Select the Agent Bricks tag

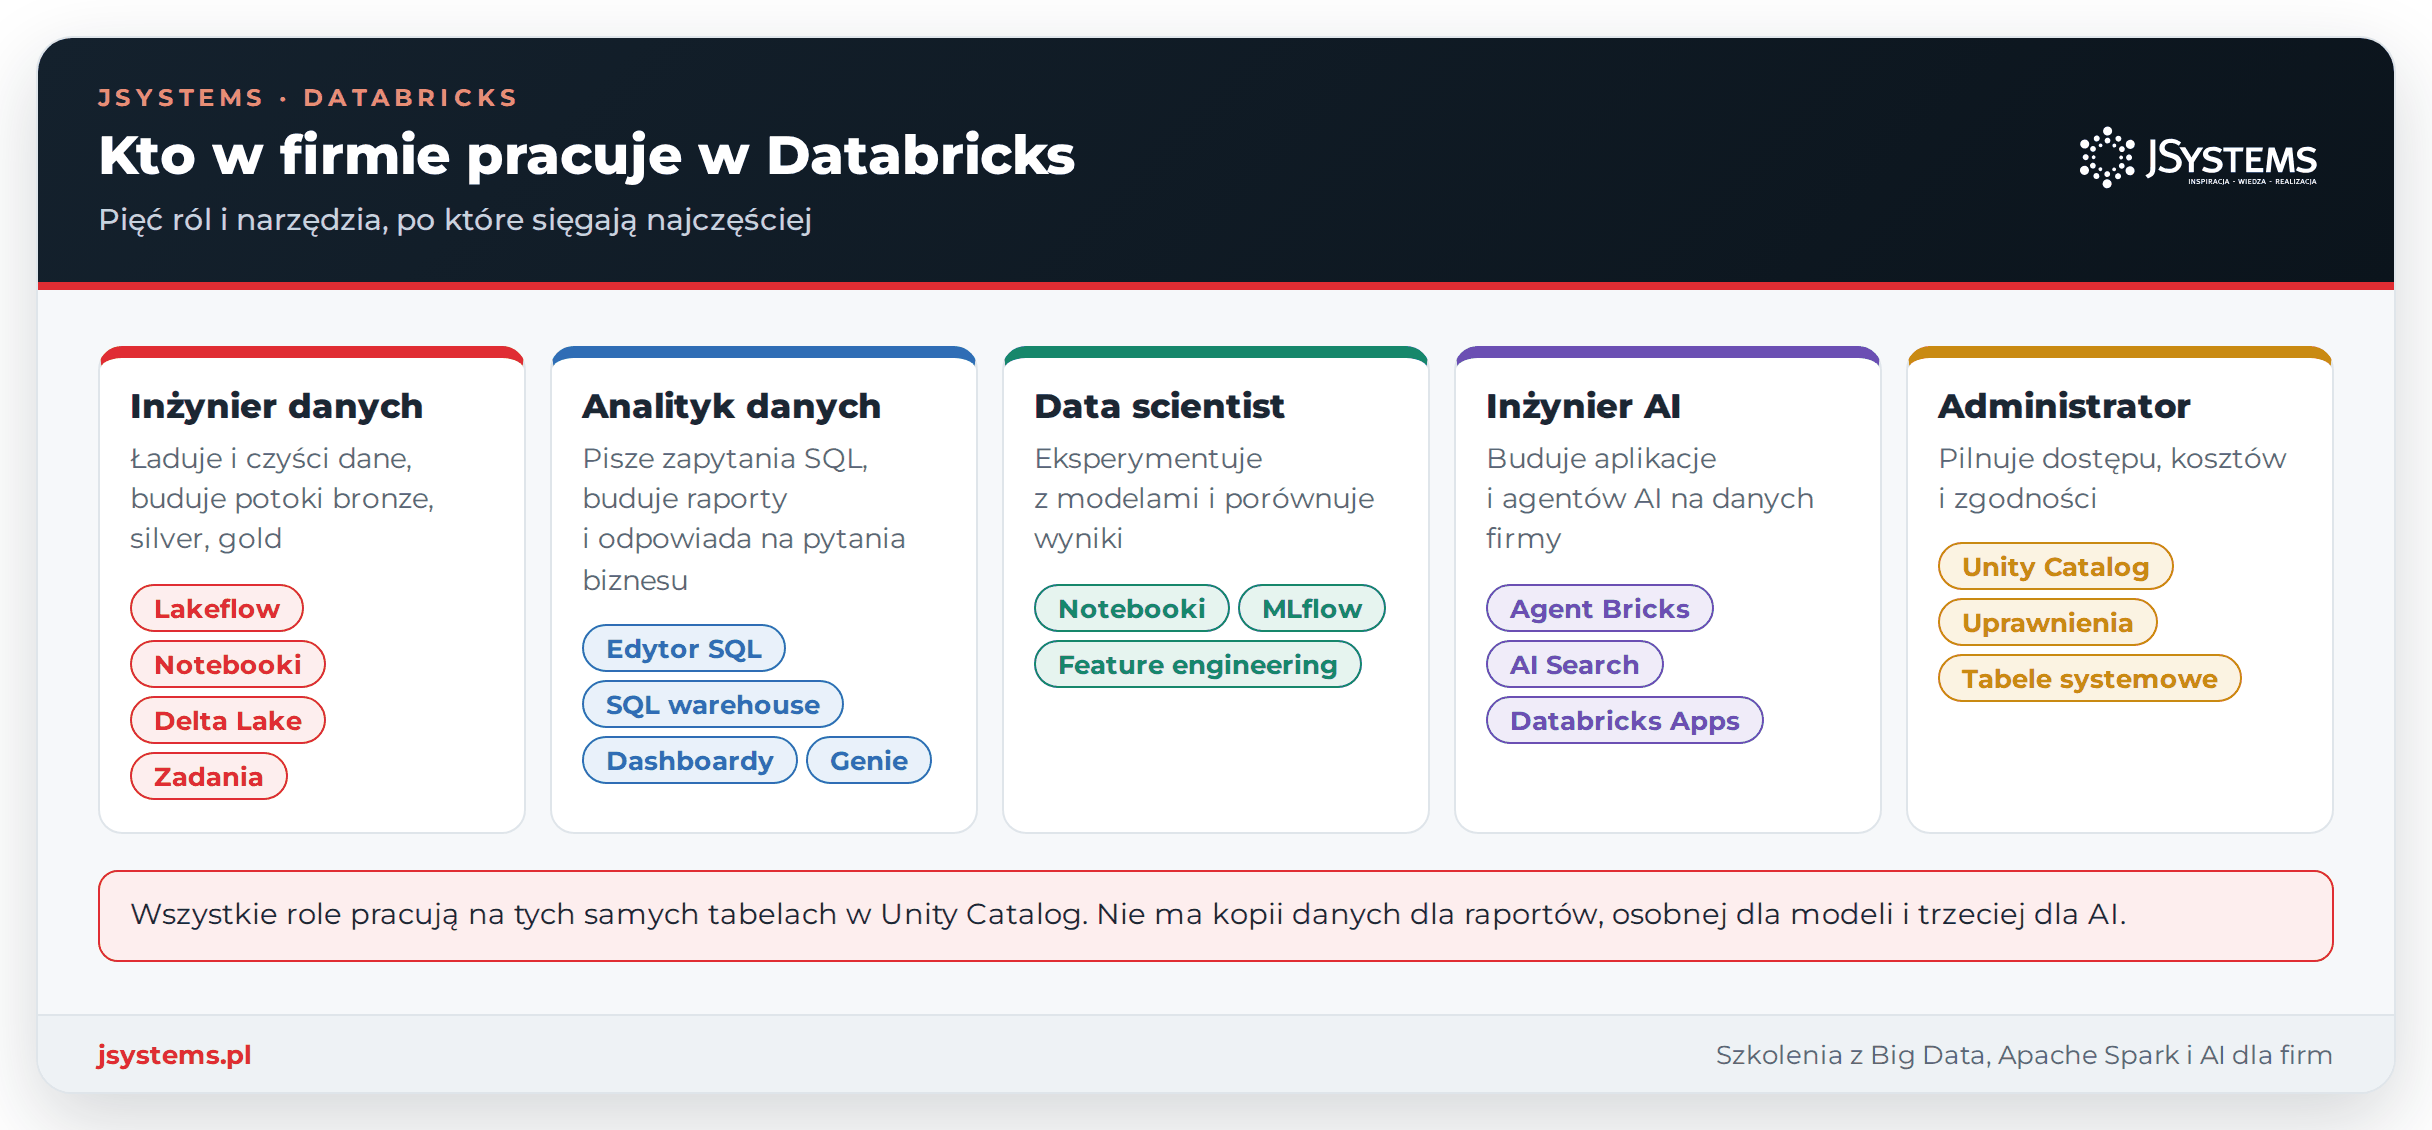[x=1600, y=608]
